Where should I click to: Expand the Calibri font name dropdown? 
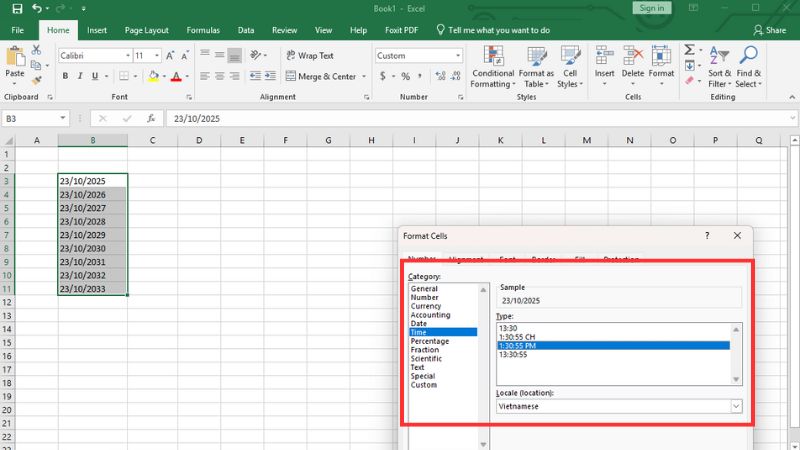pyautogui.click(x=127, y=56)
